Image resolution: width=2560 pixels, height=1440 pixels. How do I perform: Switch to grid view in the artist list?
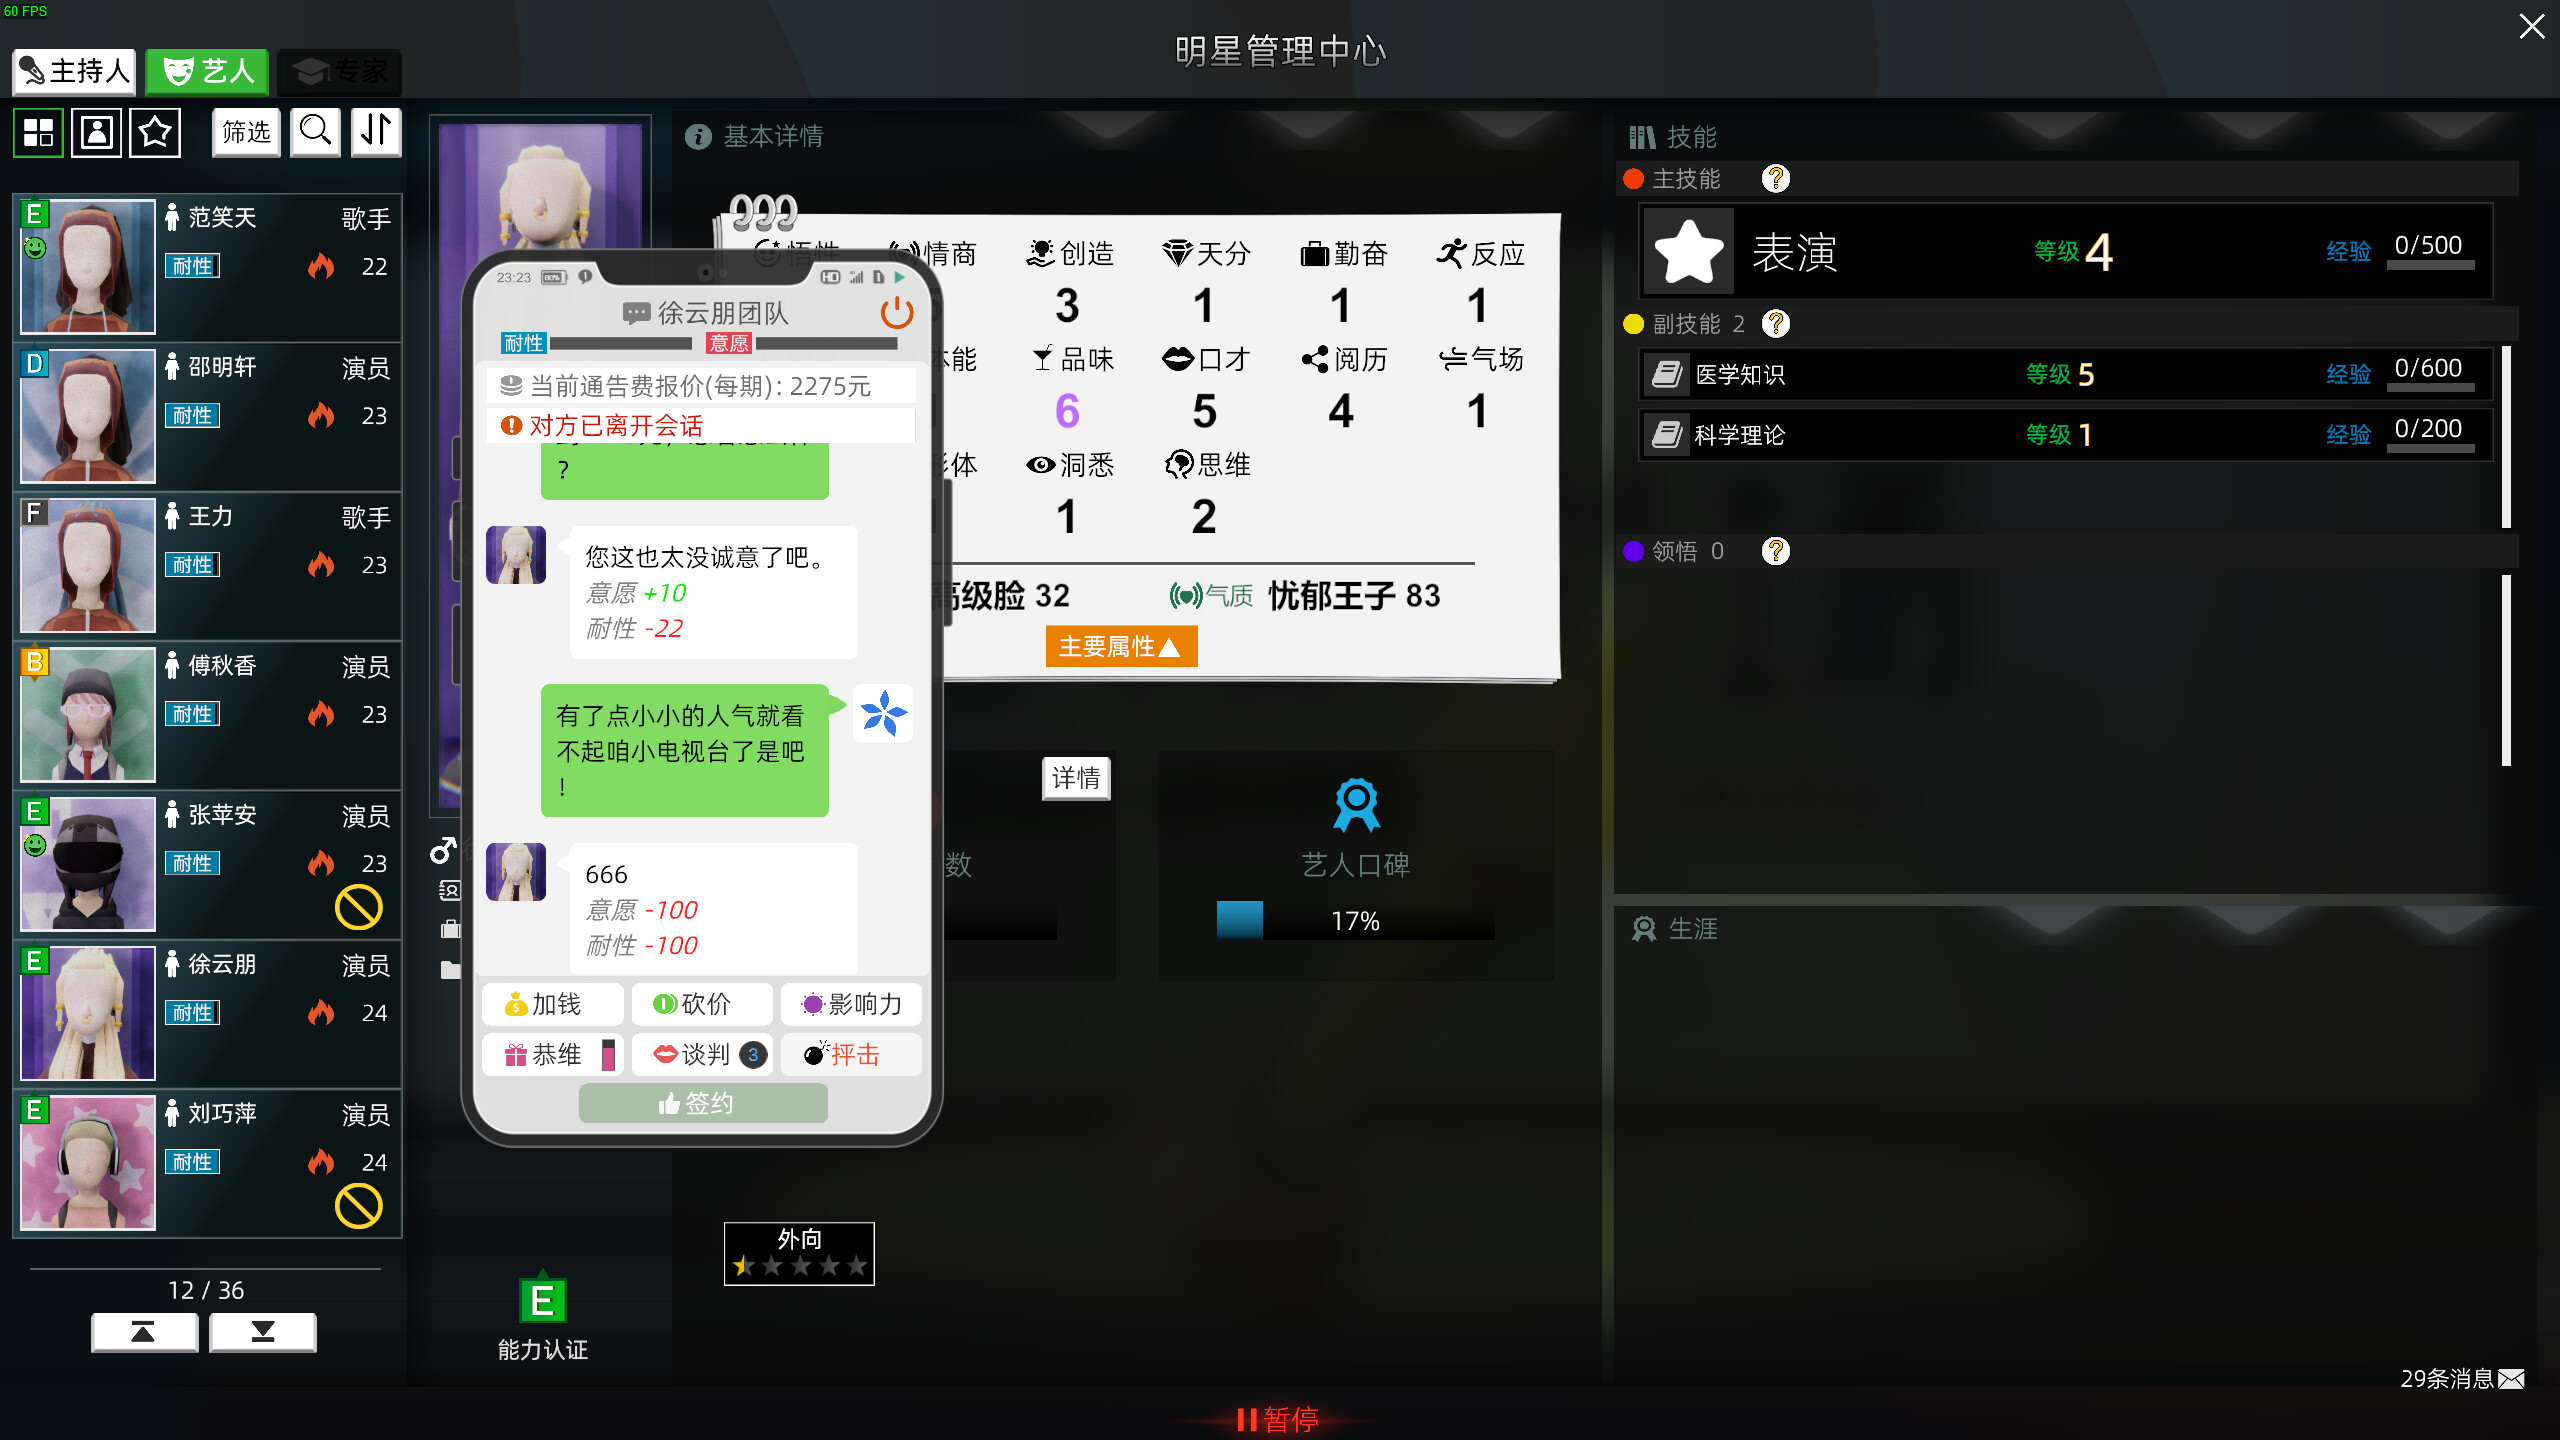coord(38,132)
